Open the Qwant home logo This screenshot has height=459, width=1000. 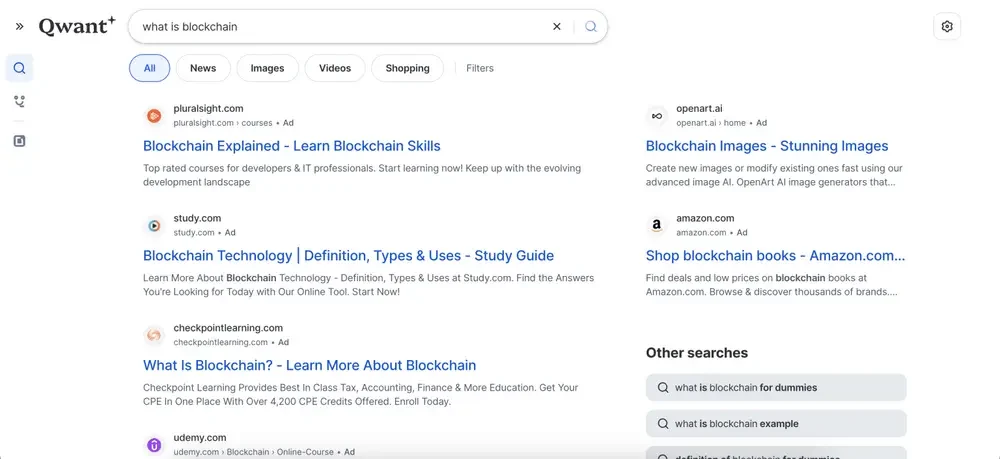pyautogui.click(x=77, y=26)
